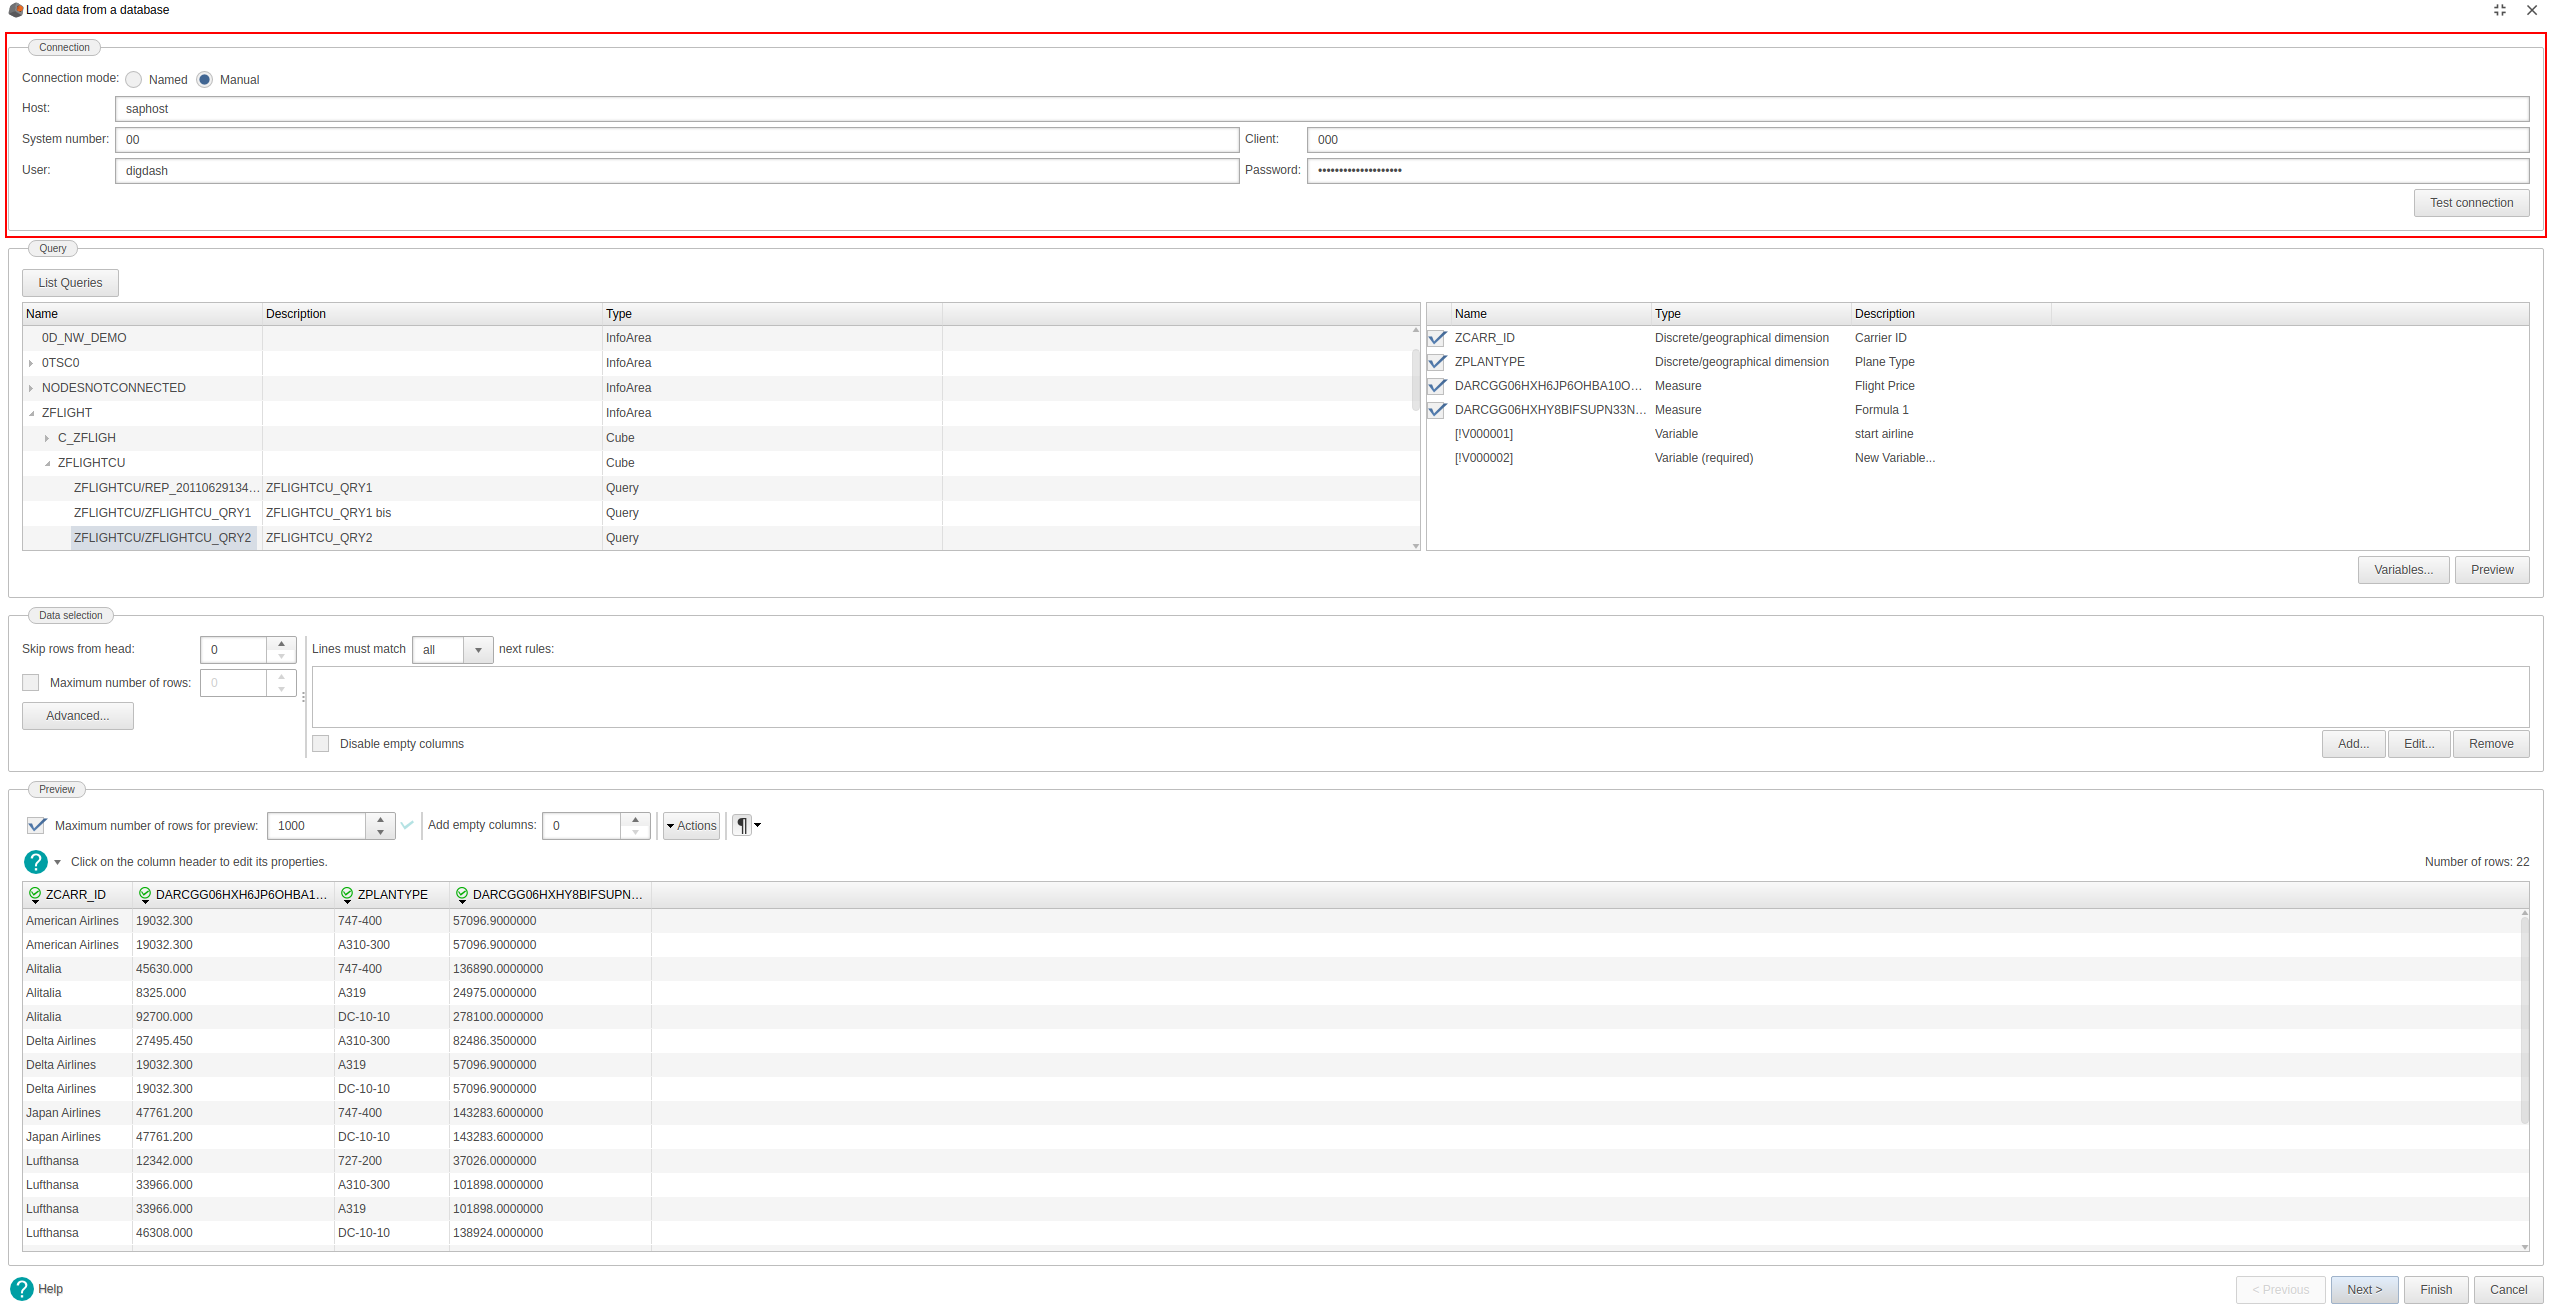Click the ZPLANTYPE column header status icon
This screenshot has width=2550, height=1306.
[347, 894]
